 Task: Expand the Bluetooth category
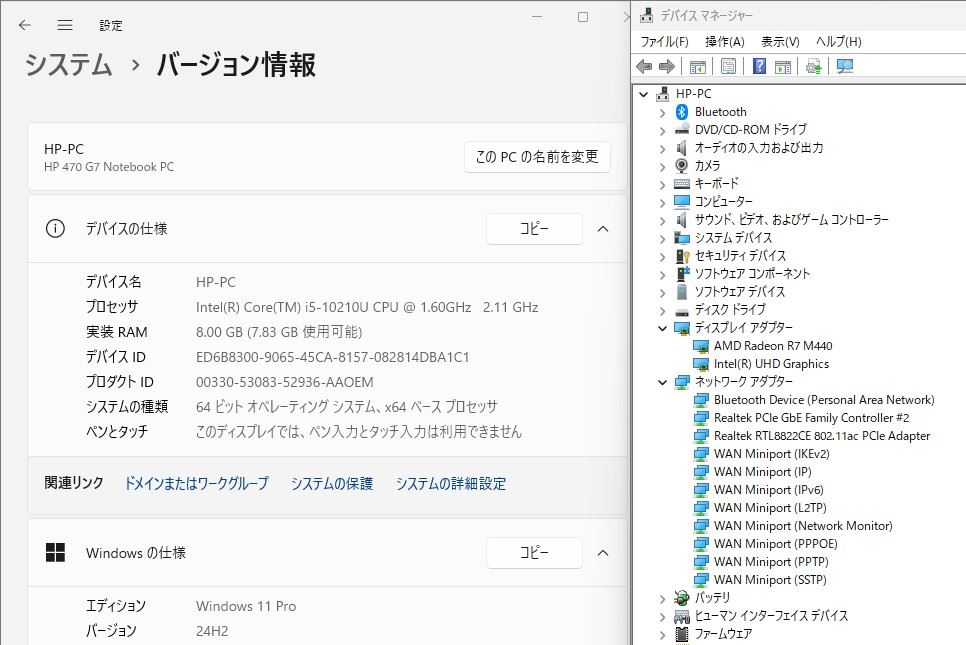662,113
